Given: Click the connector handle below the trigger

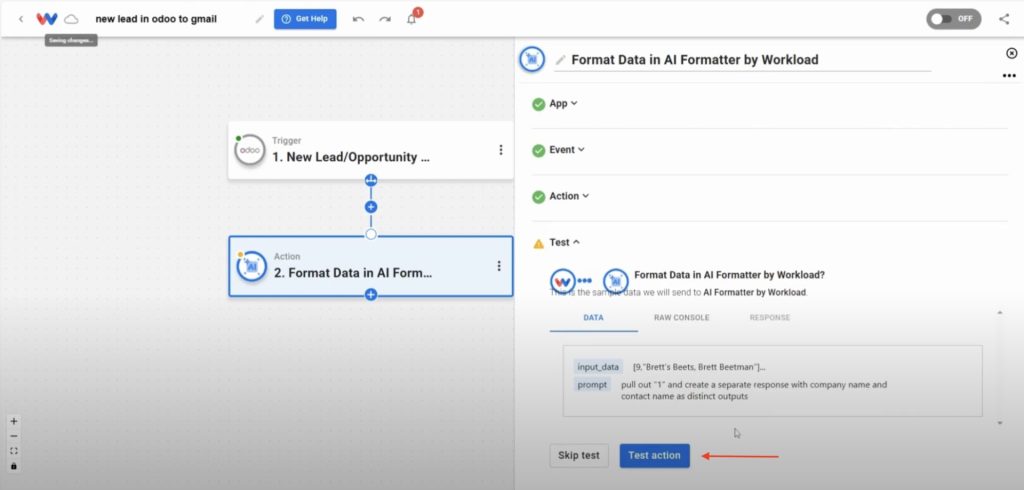Looking at the screenshot, I should [371, 180].
